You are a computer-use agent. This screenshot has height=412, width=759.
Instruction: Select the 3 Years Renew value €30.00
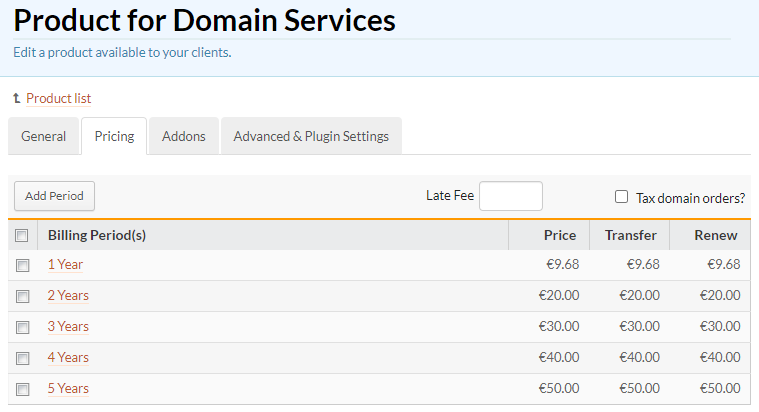pyautogui.click(x=720, y=326)
